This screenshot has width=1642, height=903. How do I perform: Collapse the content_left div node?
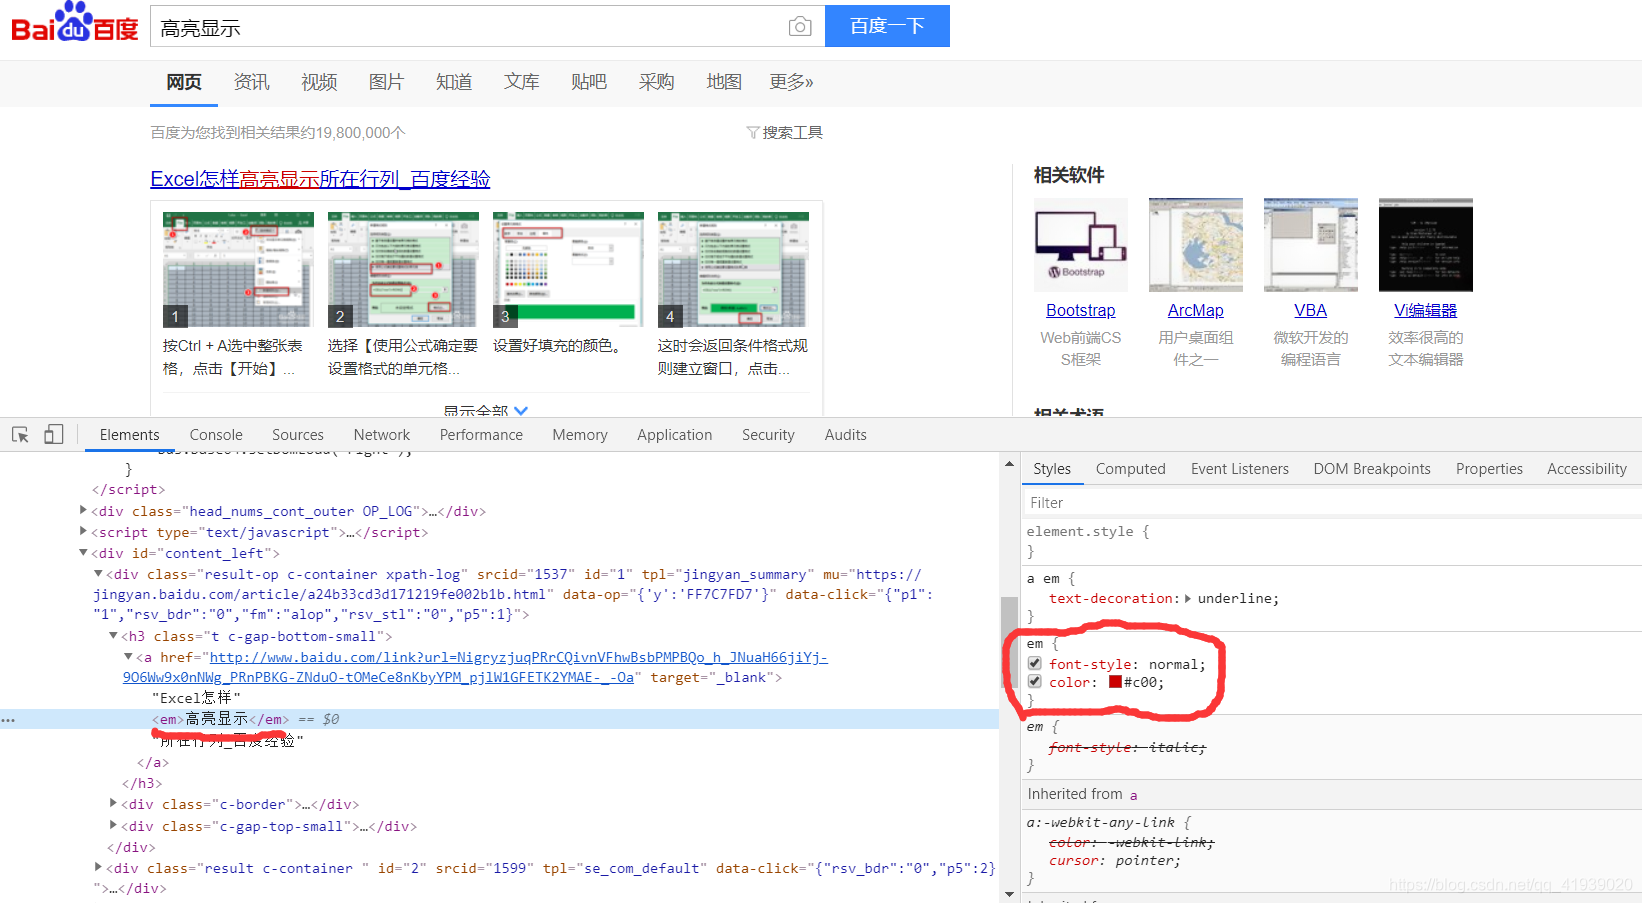pyautogui.click(x=83, y=552)
